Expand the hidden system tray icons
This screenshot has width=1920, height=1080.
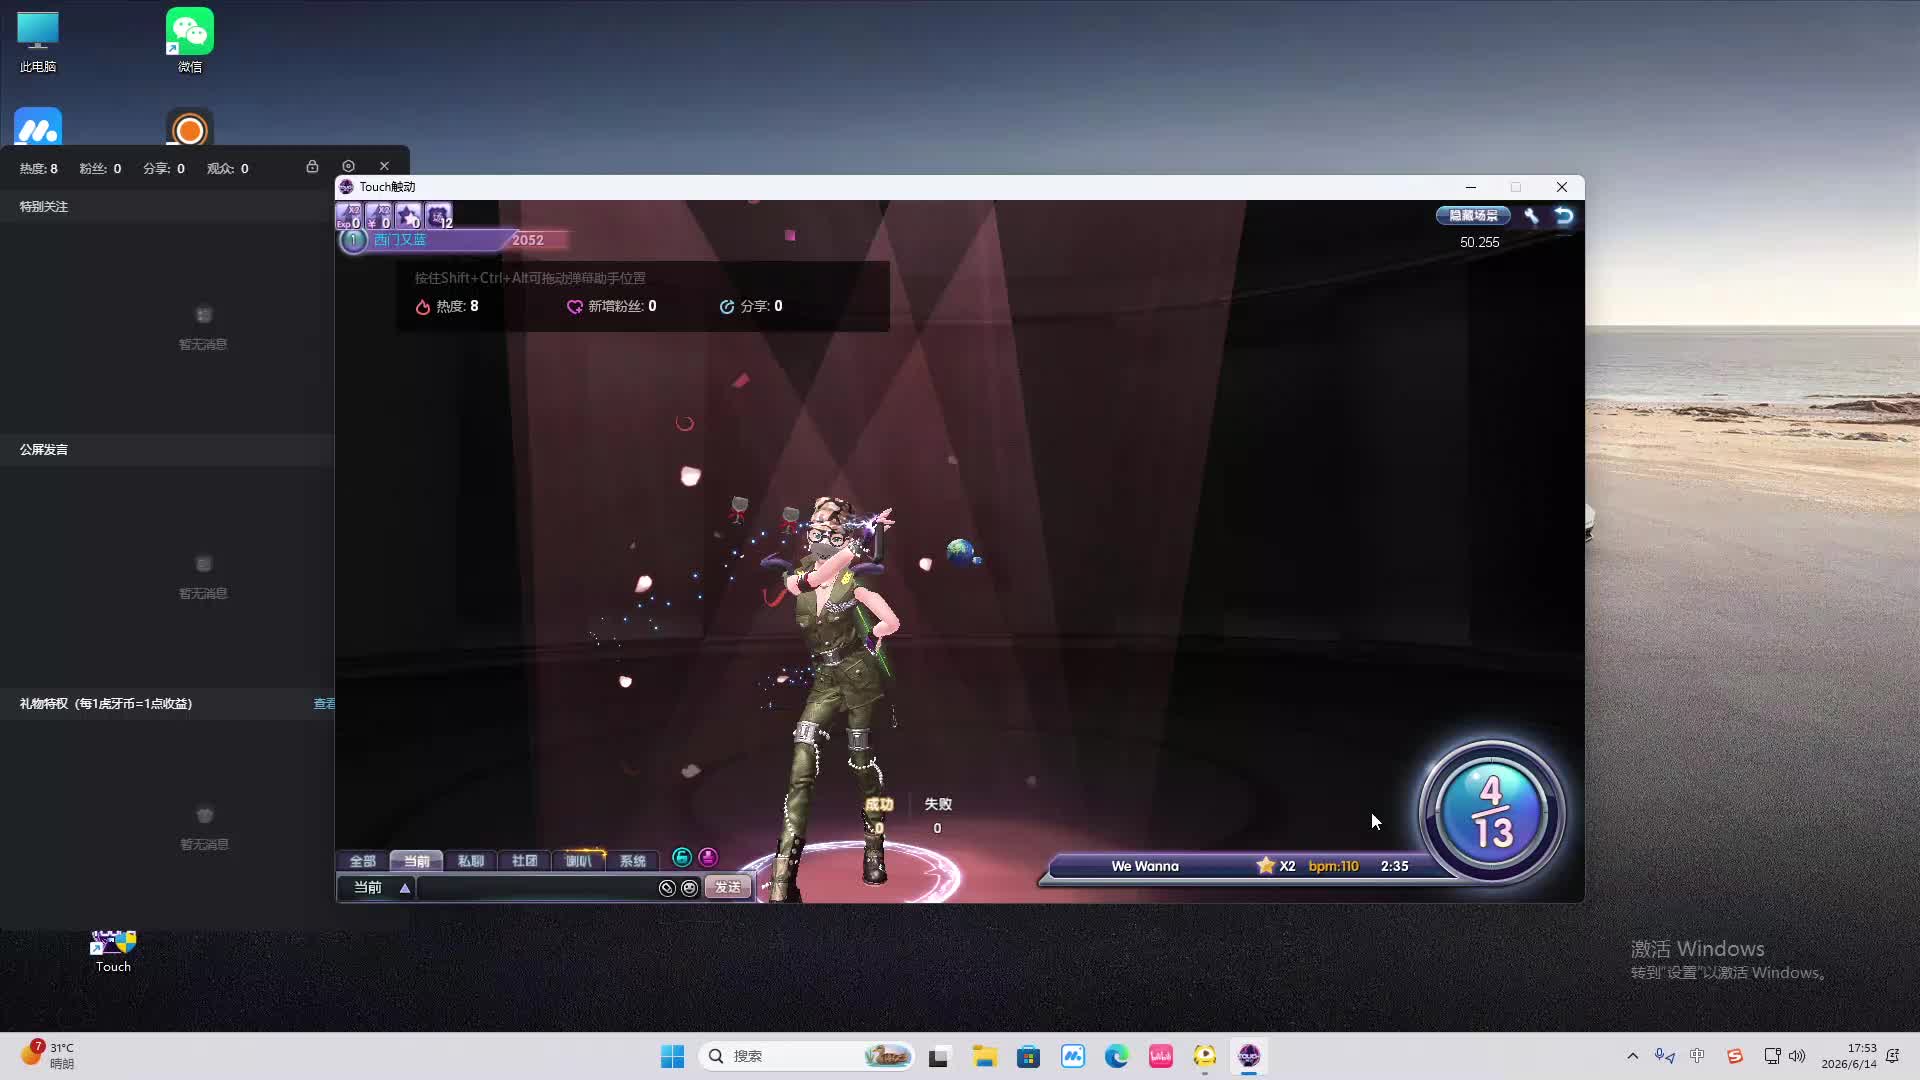(x=1633, y=1056)
